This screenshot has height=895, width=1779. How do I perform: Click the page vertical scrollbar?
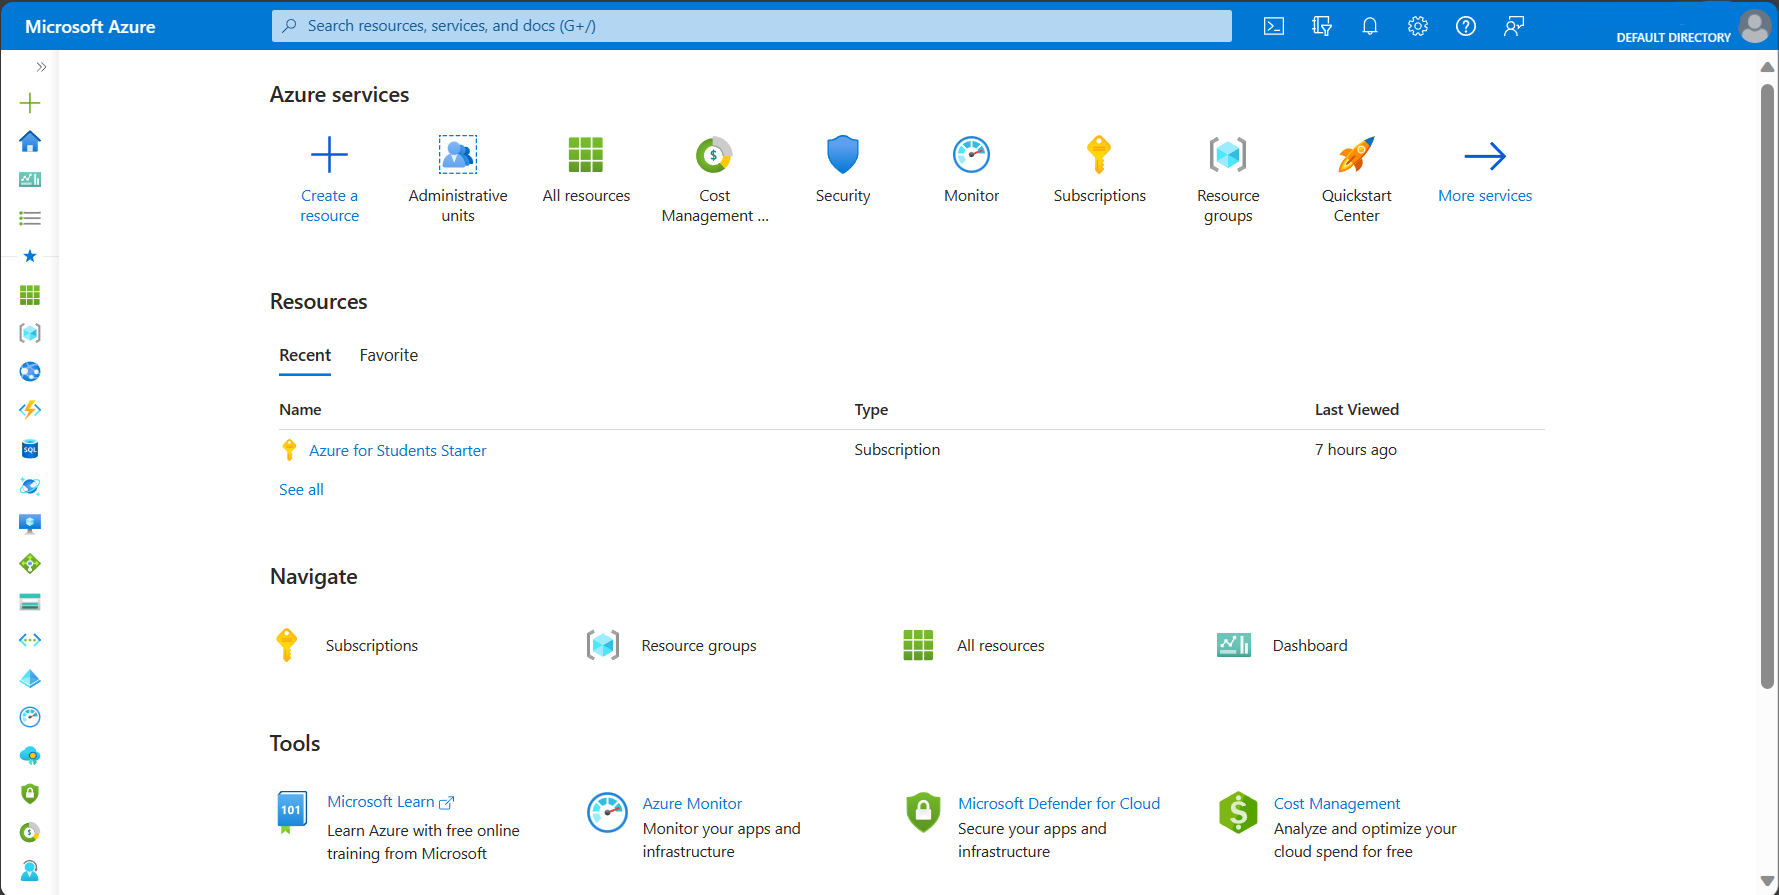(x=1767, y=387)
